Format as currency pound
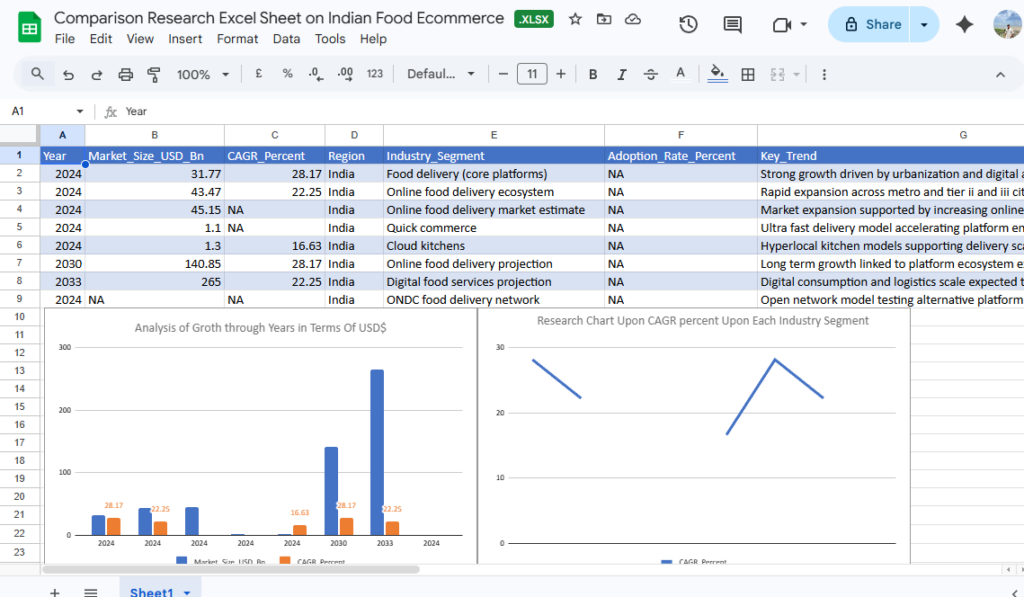 click(x=259, y=74)
